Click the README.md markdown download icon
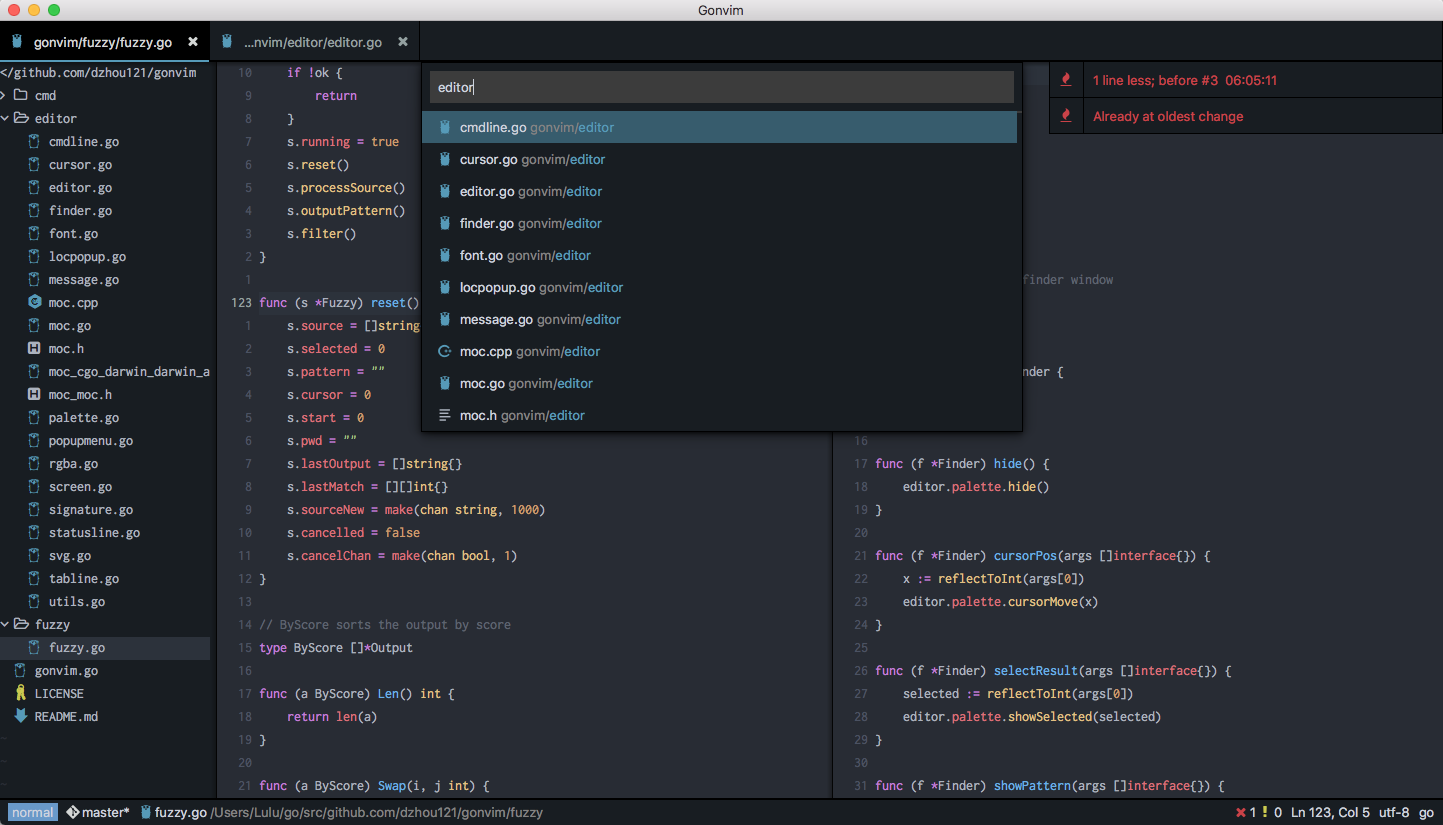The width and height of the screenshot is (1443, 825). (20, 716)
